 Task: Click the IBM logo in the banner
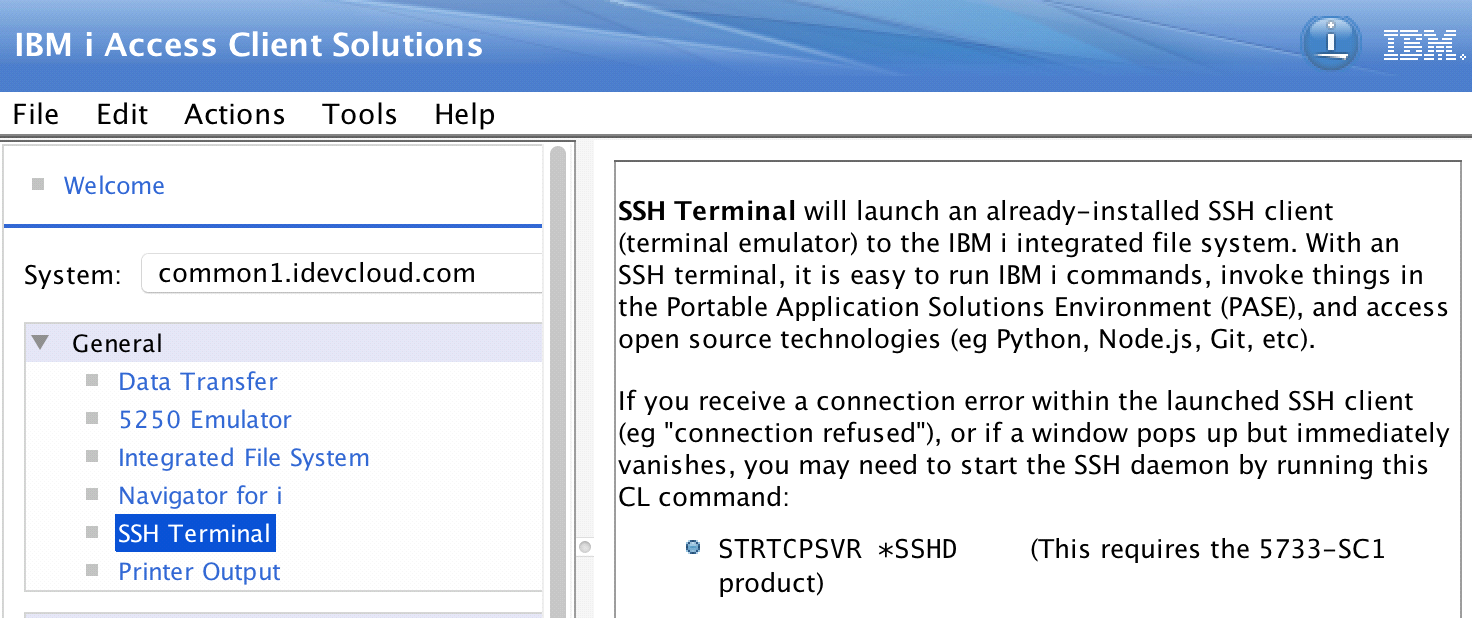pyautogui.click(x=1418, y=45)
